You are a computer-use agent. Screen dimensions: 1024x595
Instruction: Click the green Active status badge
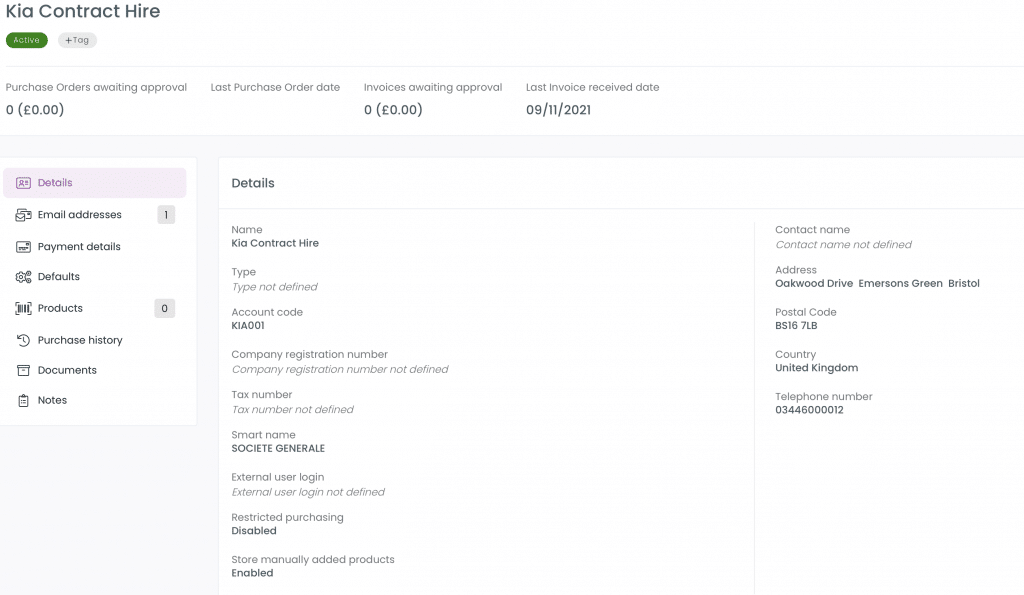point(27,40)
